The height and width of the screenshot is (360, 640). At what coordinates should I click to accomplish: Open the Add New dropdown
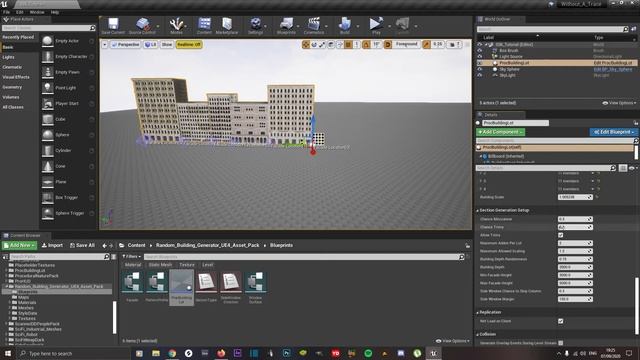pyautogui.click(x=19, y=245)
